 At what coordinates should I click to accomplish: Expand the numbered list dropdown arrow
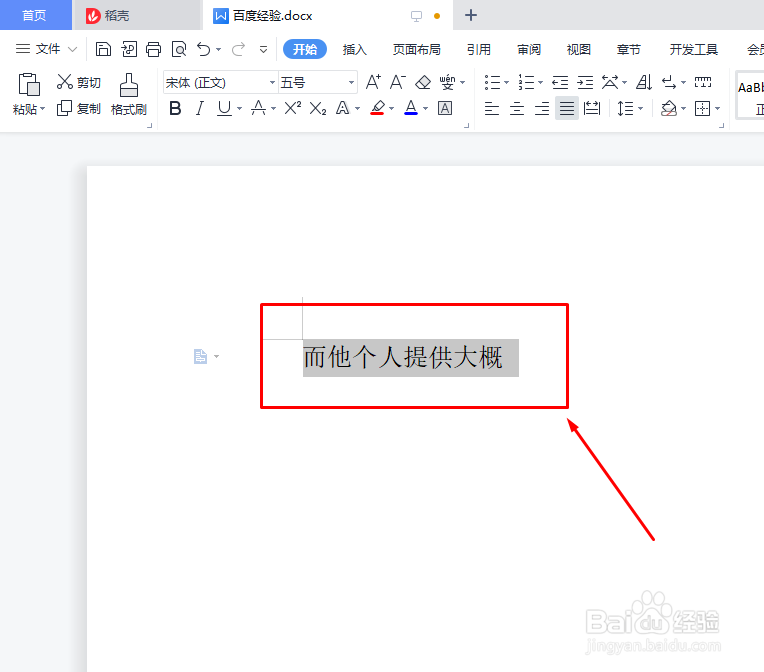tap(540, 82)
